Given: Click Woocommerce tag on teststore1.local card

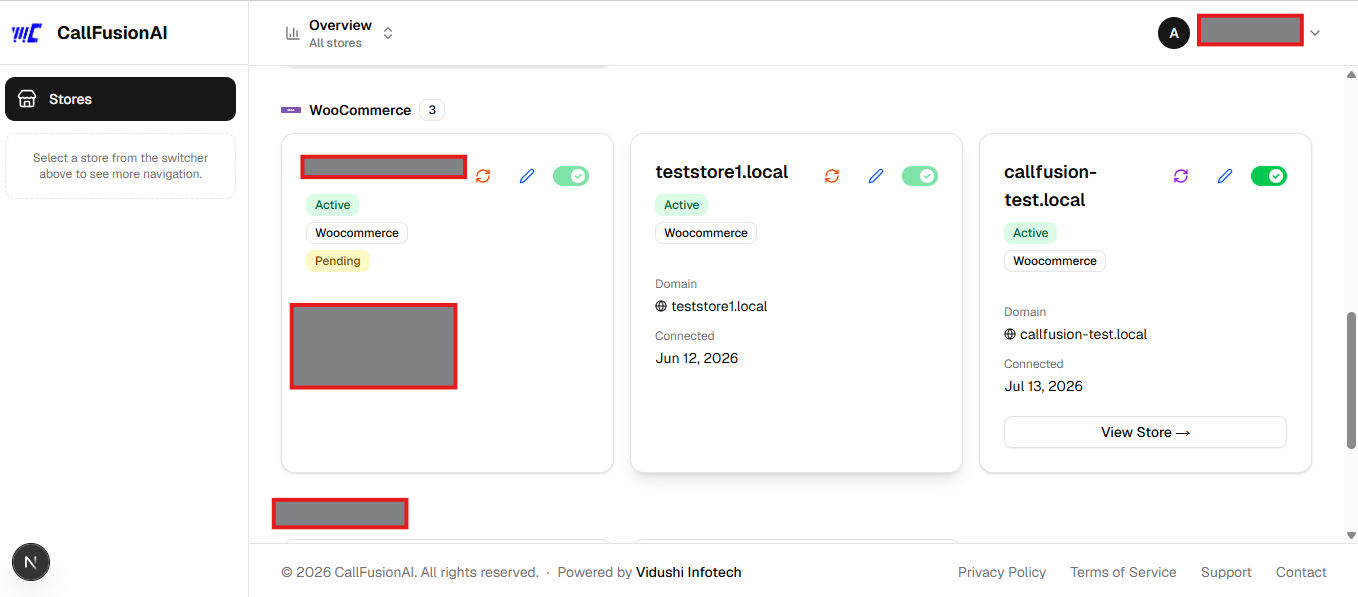Looking at the screenshot, I should [x=706, y=233].
